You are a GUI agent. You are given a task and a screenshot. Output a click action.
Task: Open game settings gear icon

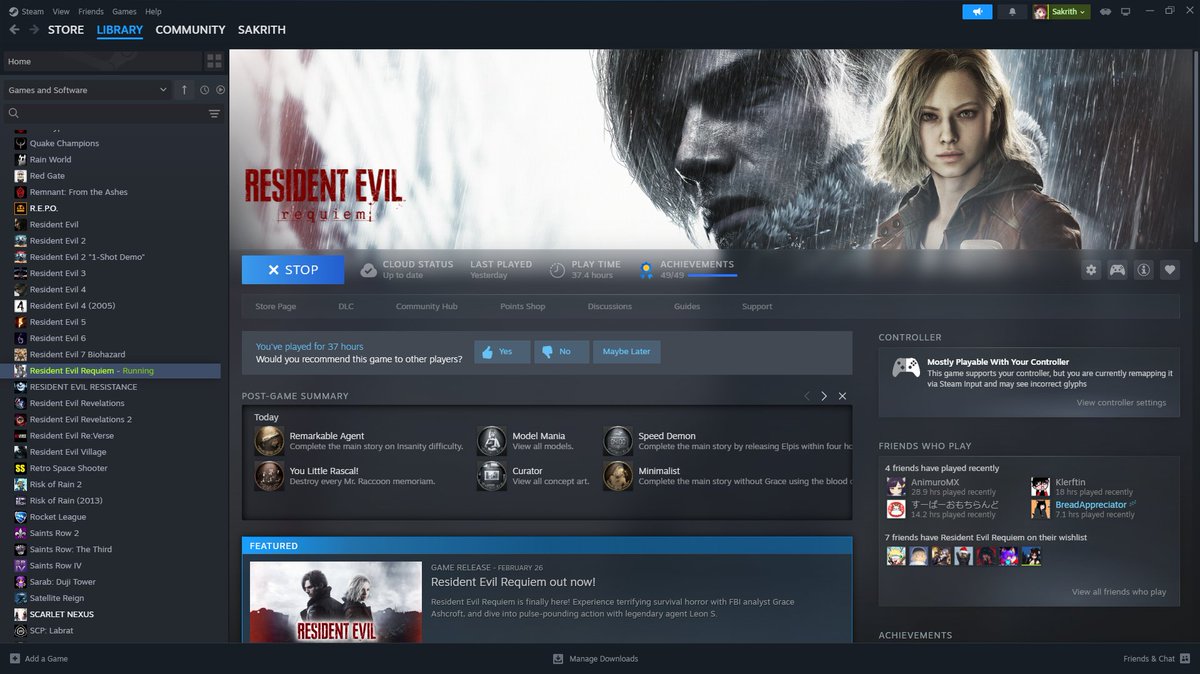coord(1091,270)
